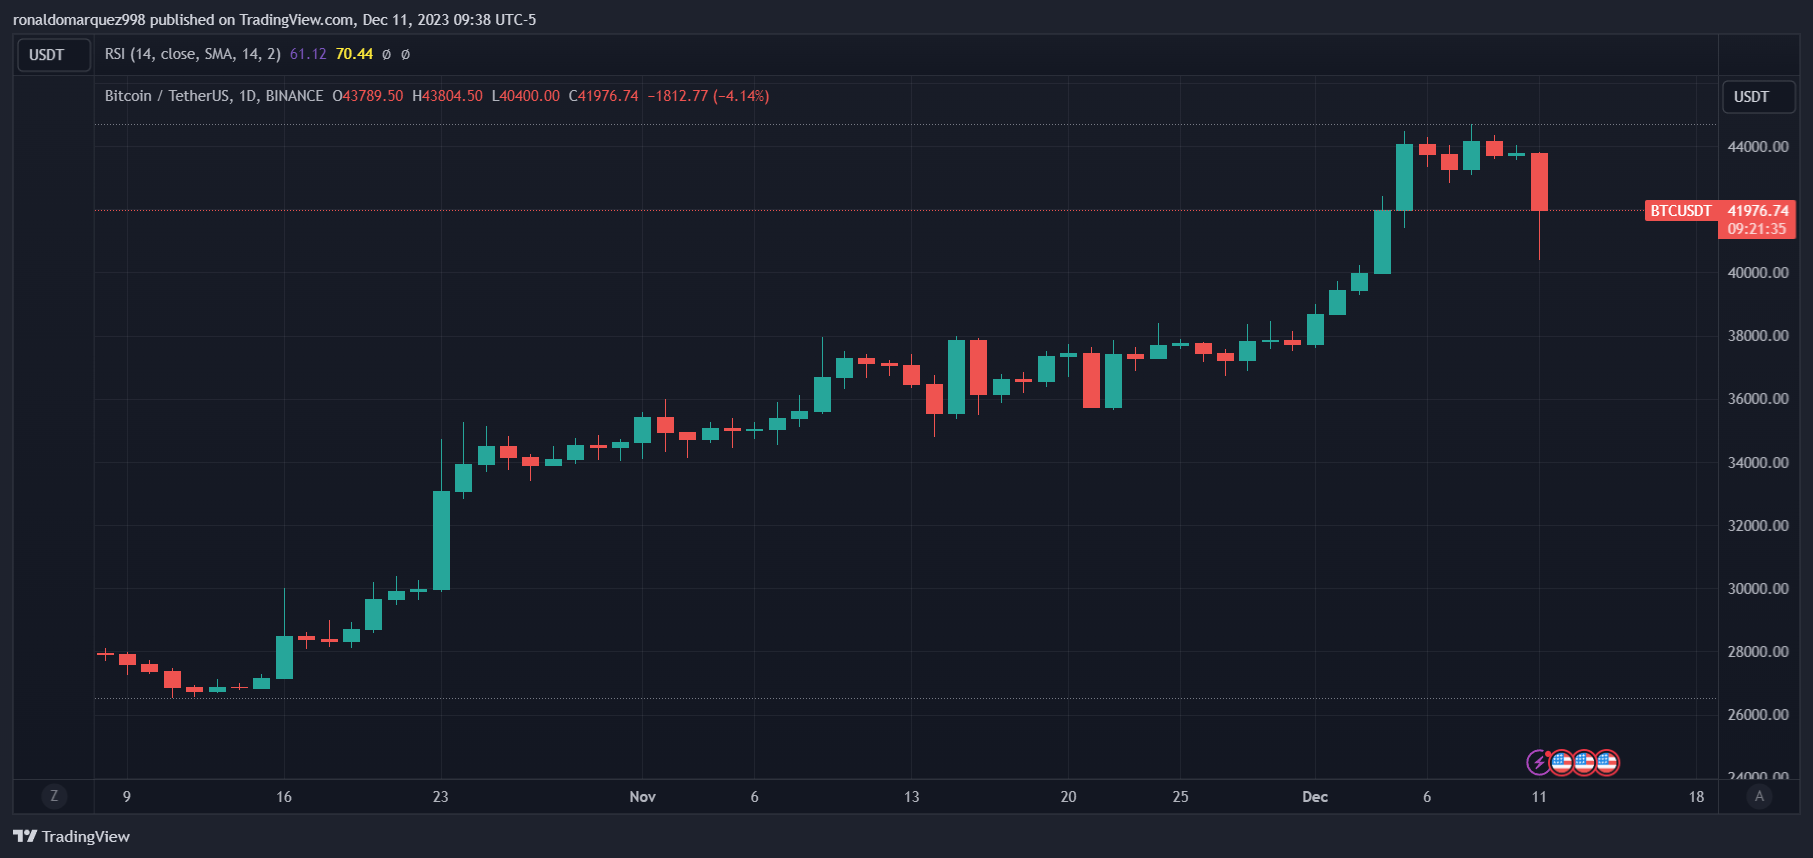The image size is (1813, 858).
Task: Click the 'ronaldomarquez998 published on TradingView.com' header text
Action: (x=183, y=20)
